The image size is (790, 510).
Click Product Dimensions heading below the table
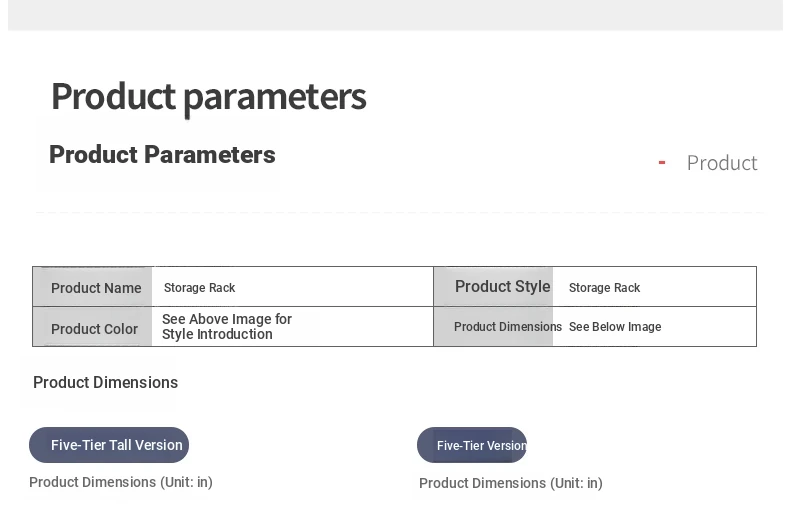coord(105,383)
